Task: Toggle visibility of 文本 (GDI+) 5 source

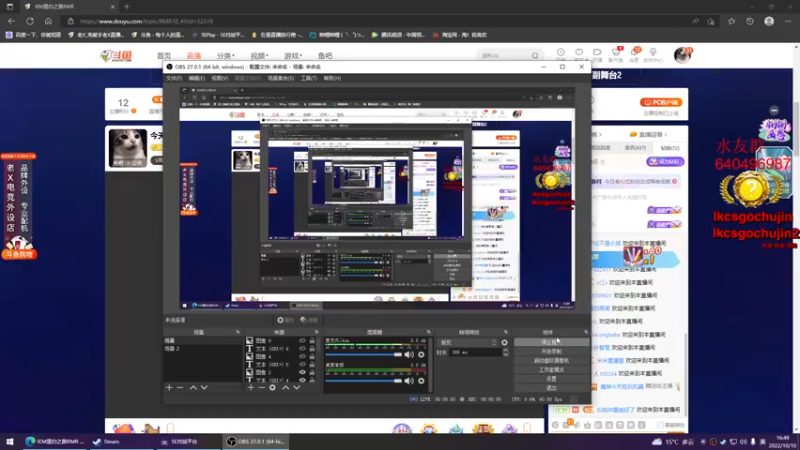Action: point(302,365)
